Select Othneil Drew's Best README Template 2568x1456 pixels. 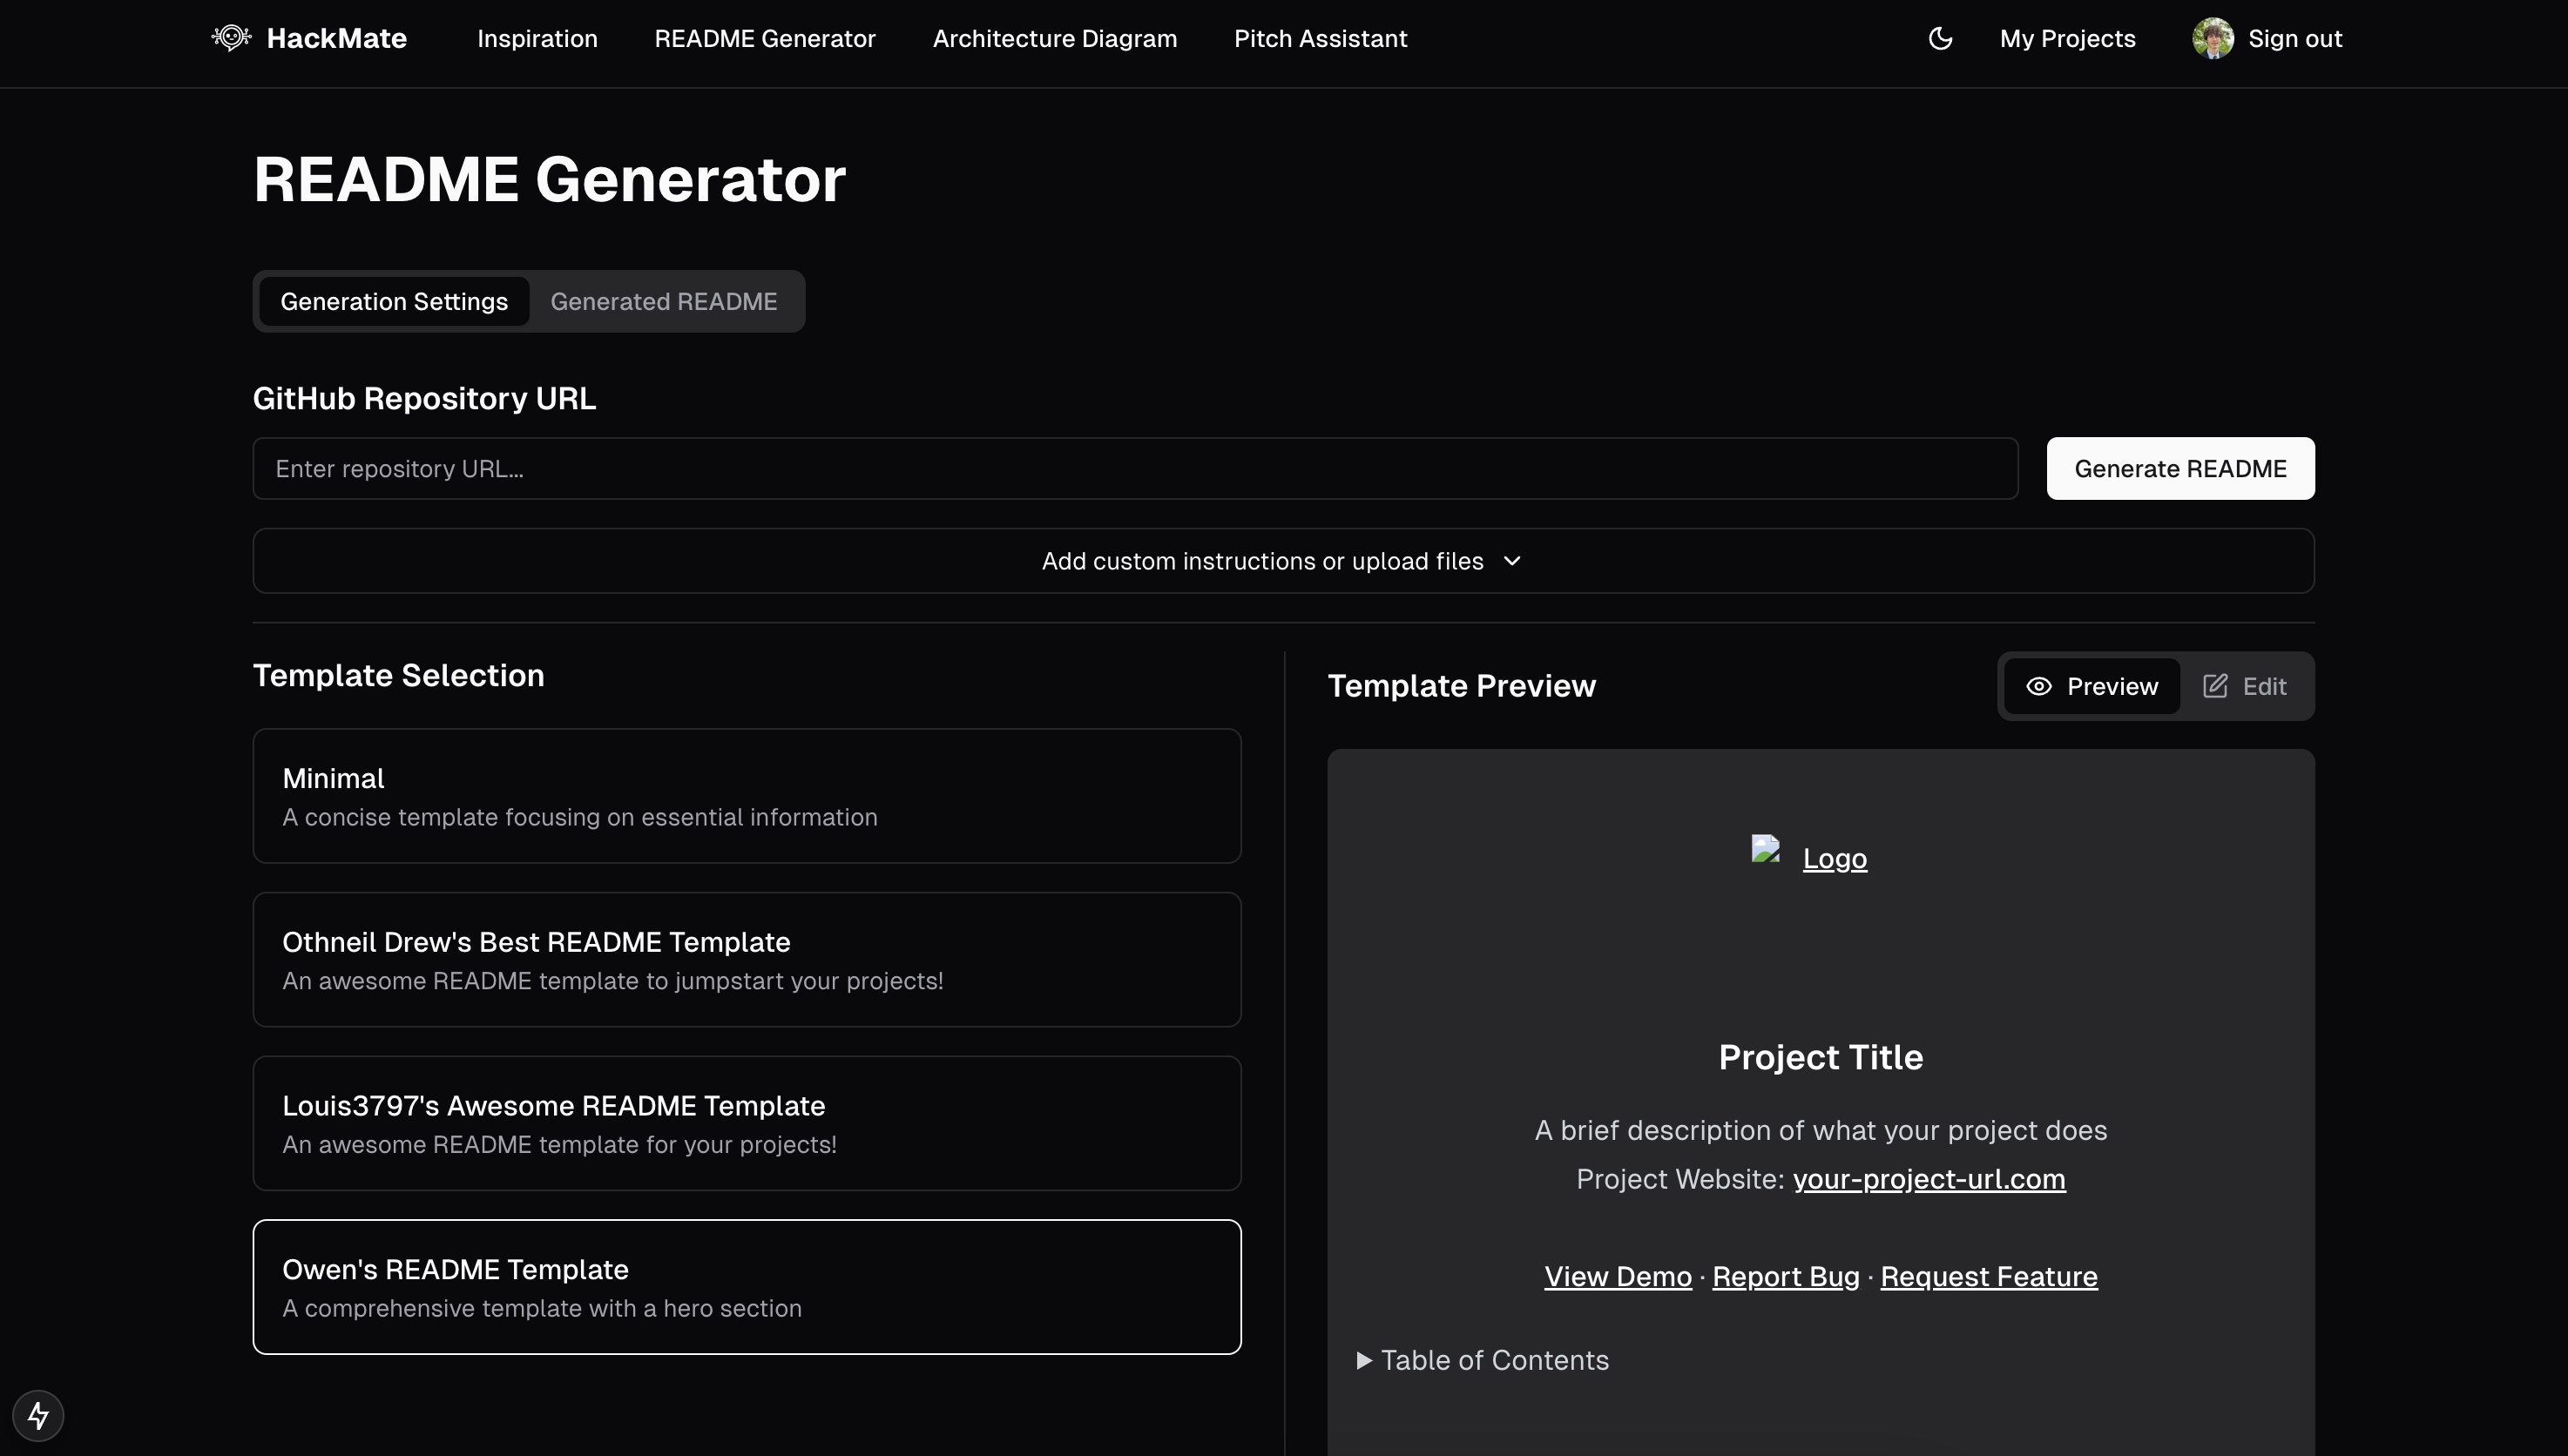coord(746,959)
